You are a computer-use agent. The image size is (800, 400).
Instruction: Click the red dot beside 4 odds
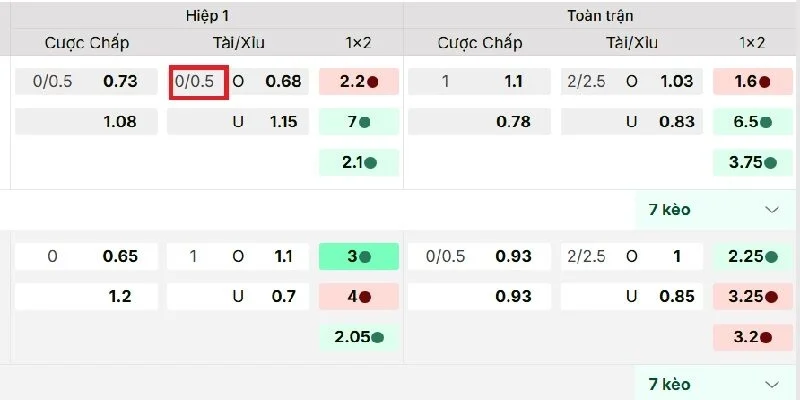(365, 297)
